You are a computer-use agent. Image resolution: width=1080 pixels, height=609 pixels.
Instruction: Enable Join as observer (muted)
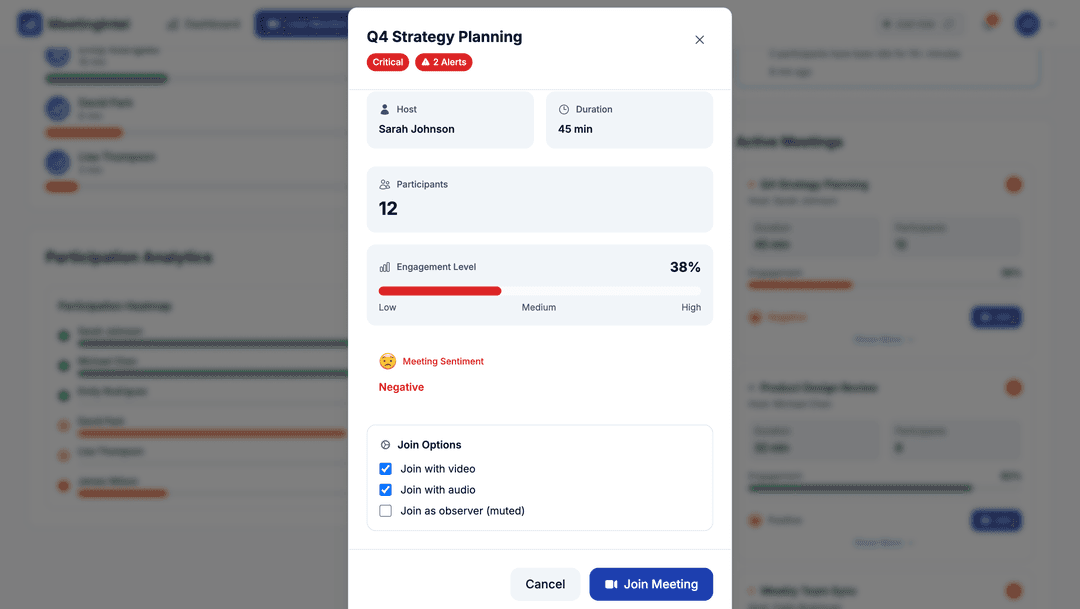pos(386,511)
